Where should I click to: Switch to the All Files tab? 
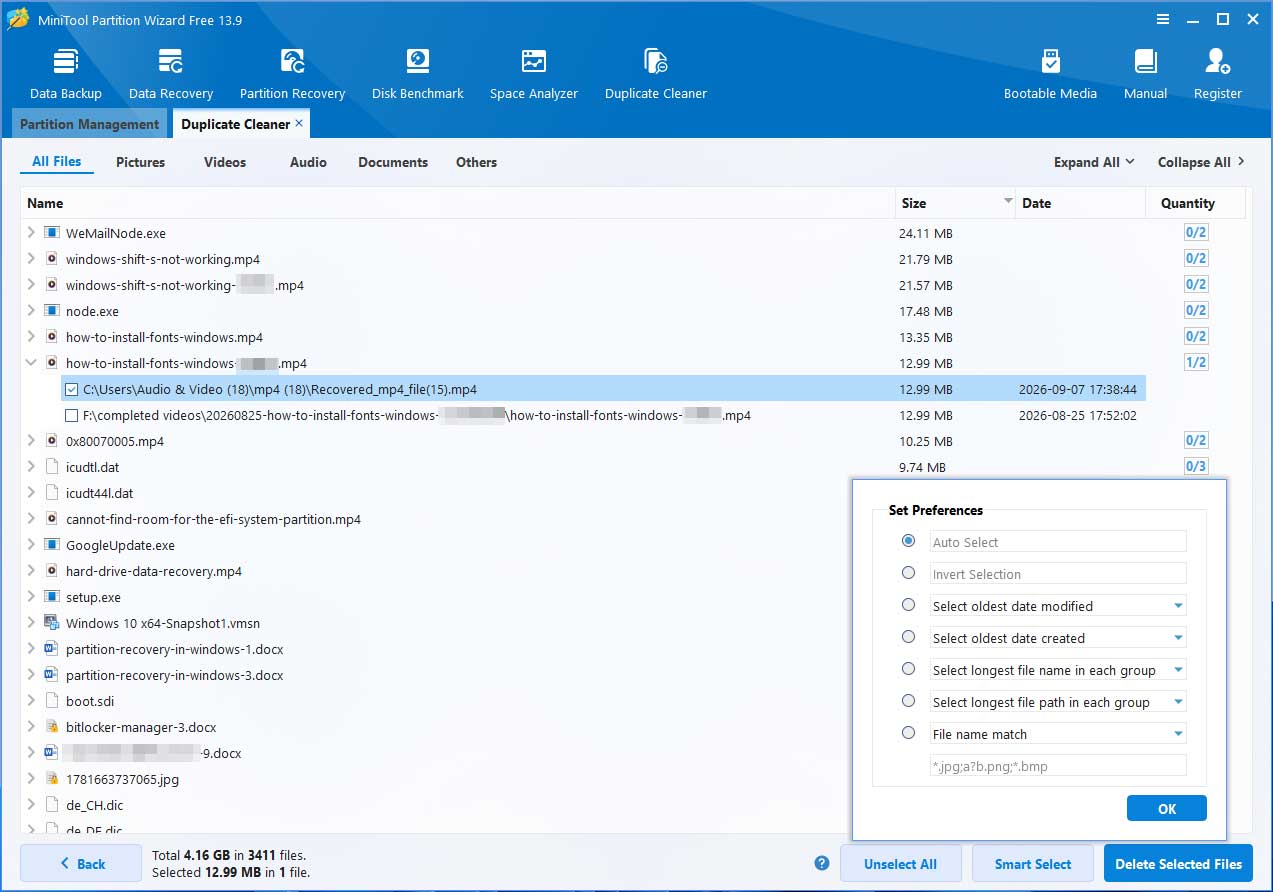tap(57, 161)
